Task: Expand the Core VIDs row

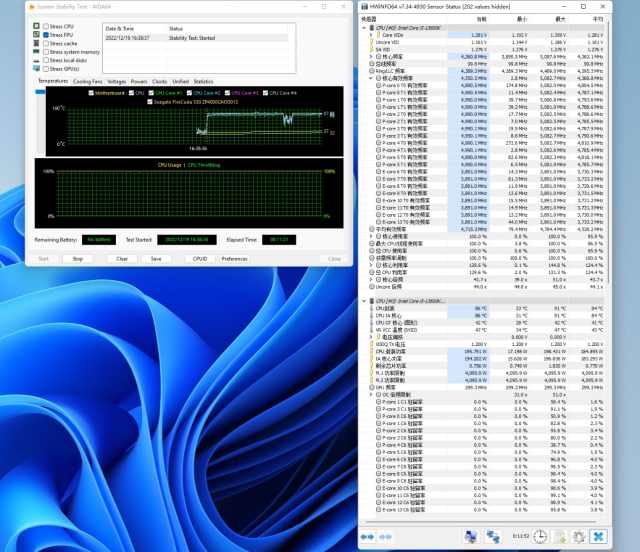Action: (371, 35)
